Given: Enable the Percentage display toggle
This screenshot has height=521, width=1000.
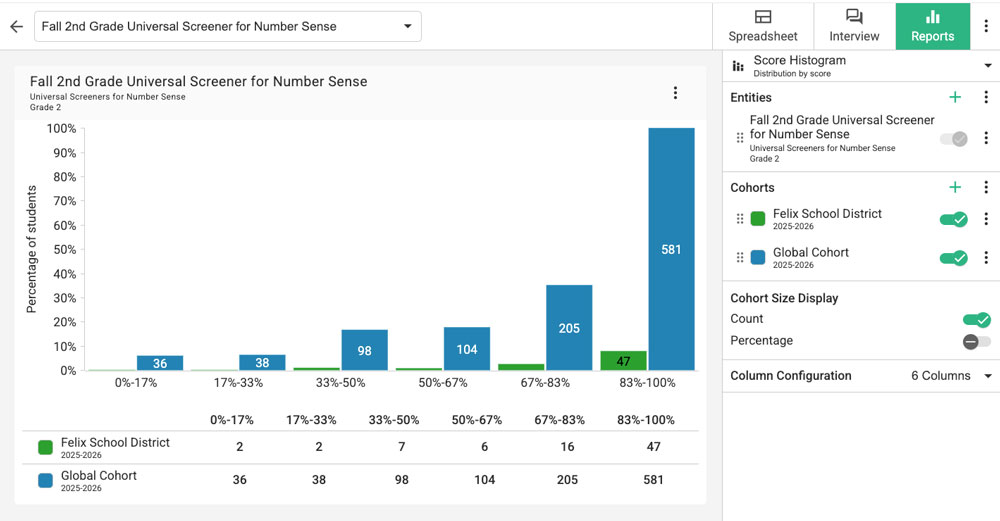Looking at the screenshot, I should [976, 341].
